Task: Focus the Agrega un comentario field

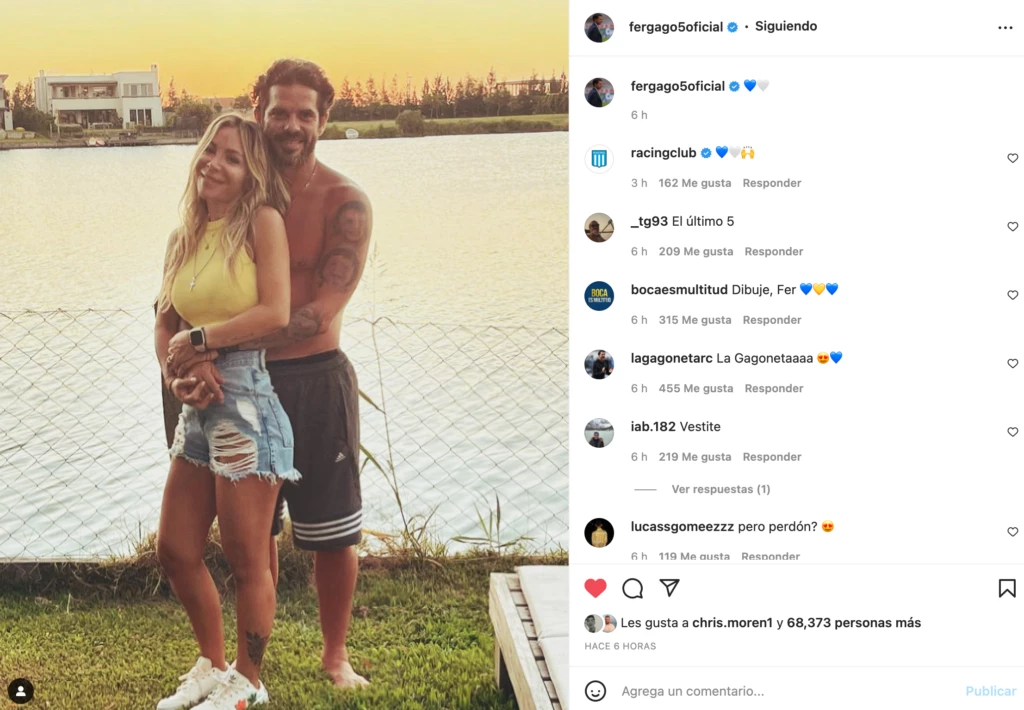Action: pos(784,691)
